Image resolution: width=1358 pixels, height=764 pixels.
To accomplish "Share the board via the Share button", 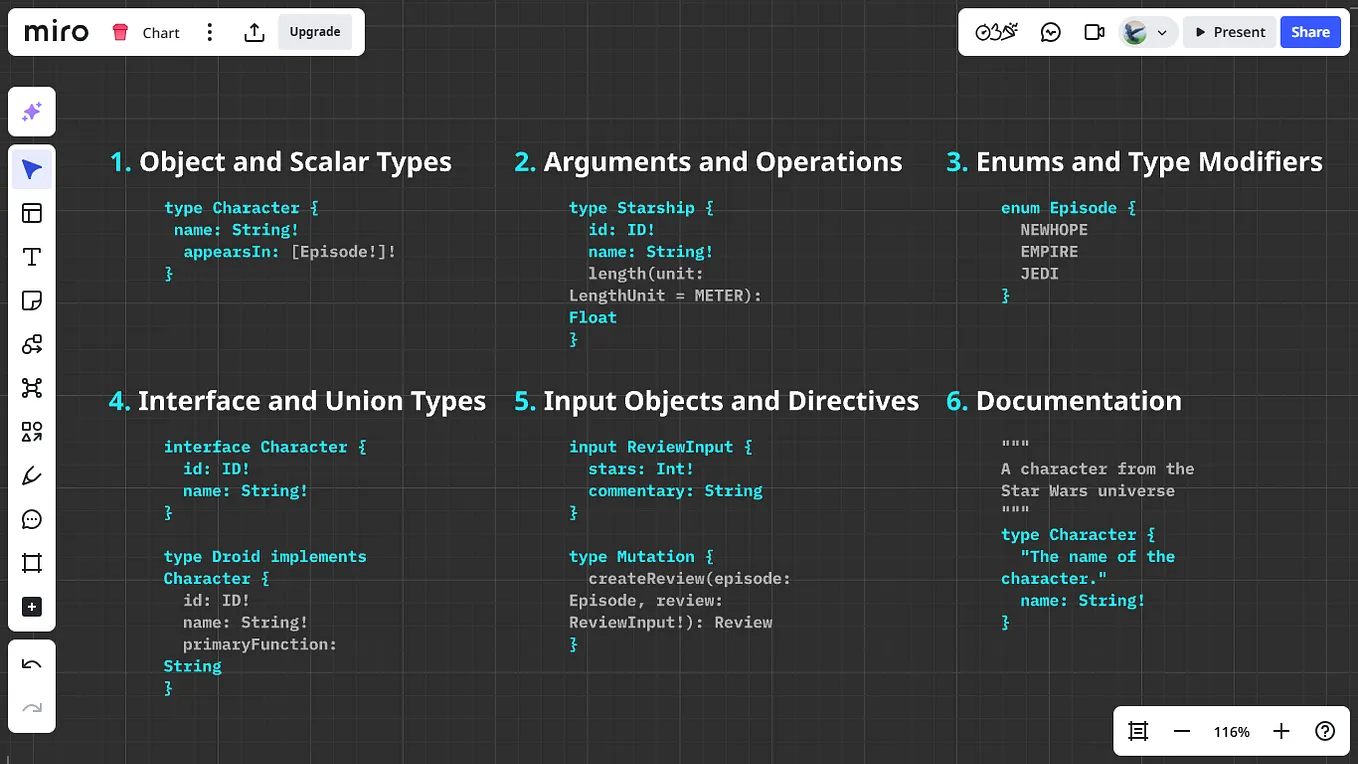I will [x=1310, y=31].
